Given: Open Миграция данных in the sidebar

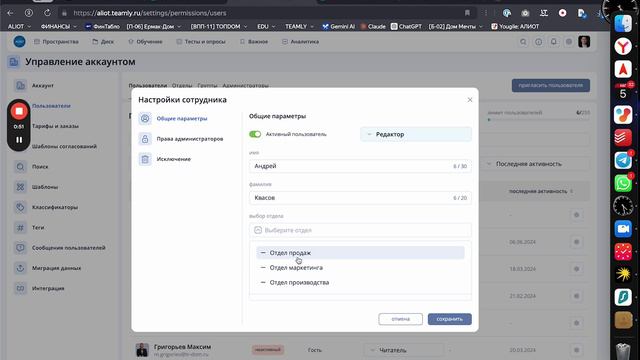Looking at the screenshot, I should point(56,268).
